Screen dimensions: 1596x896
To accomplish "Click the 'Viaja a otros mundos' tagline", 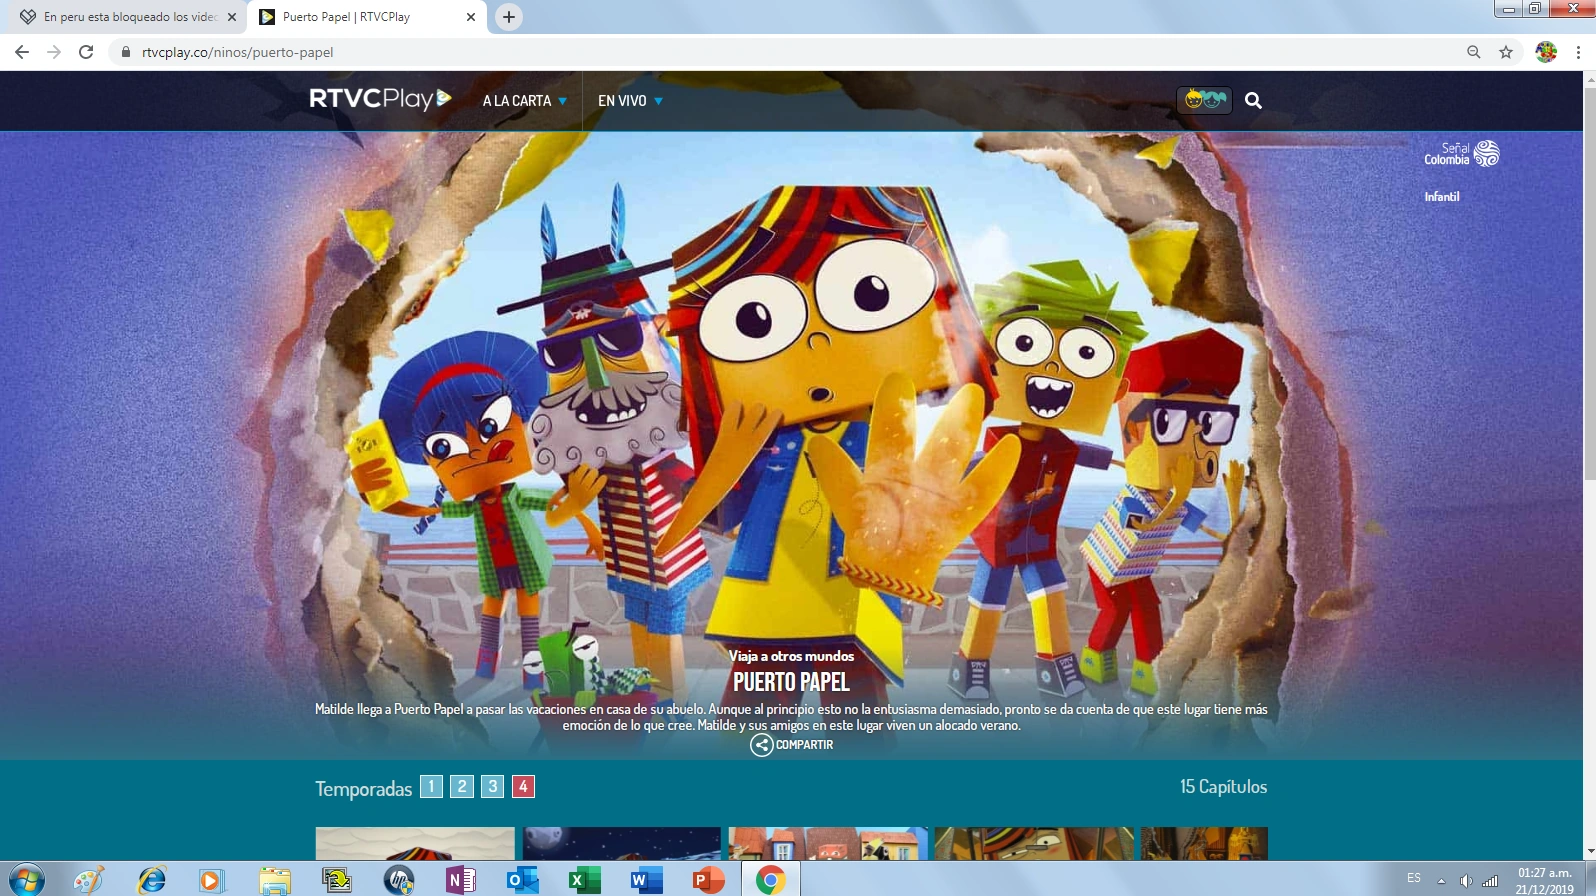I will tap(791, 657).
